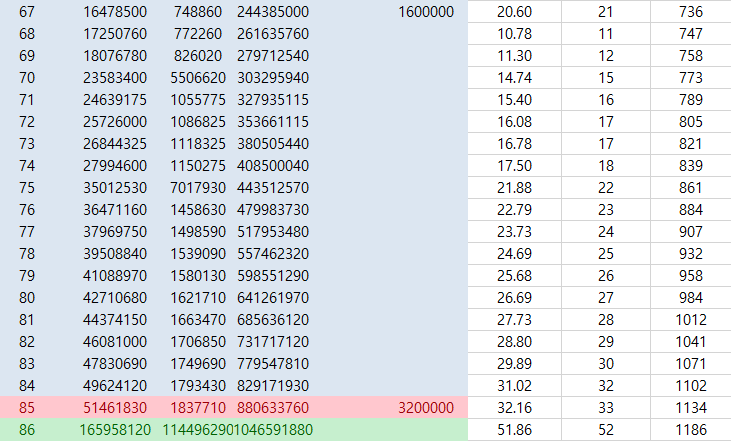
Task: Click the cell with value 3200000
Action: tap(425, 408)
